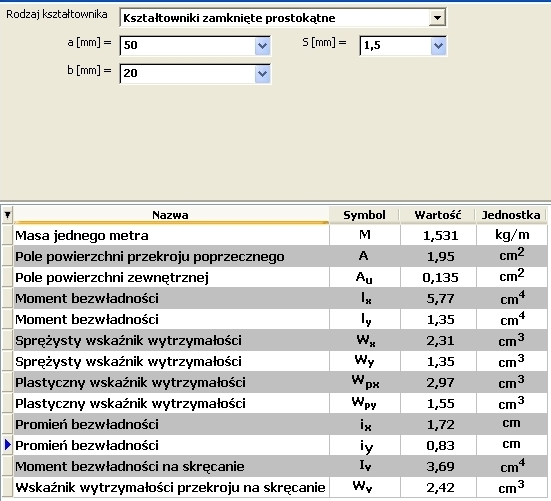
Task: Click the a [mm] field showing 50
Action: point(195,46)
